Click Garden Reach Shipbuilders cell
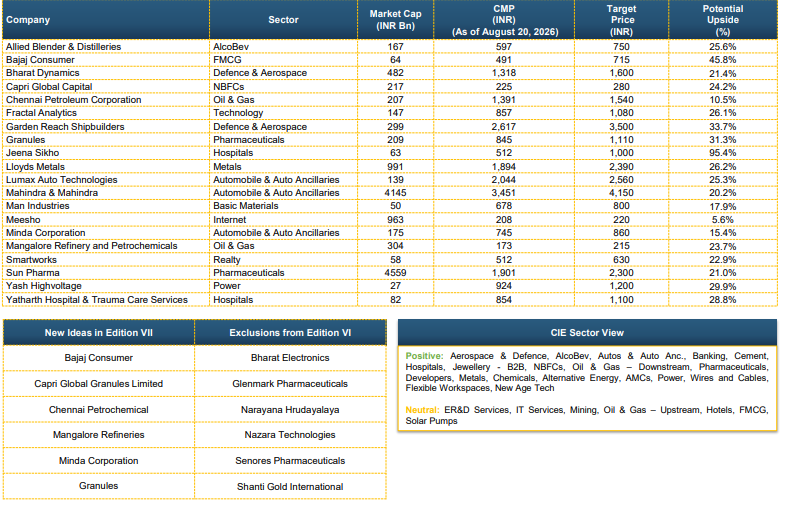Screen dimensions: 807x506 coord(65,127)
